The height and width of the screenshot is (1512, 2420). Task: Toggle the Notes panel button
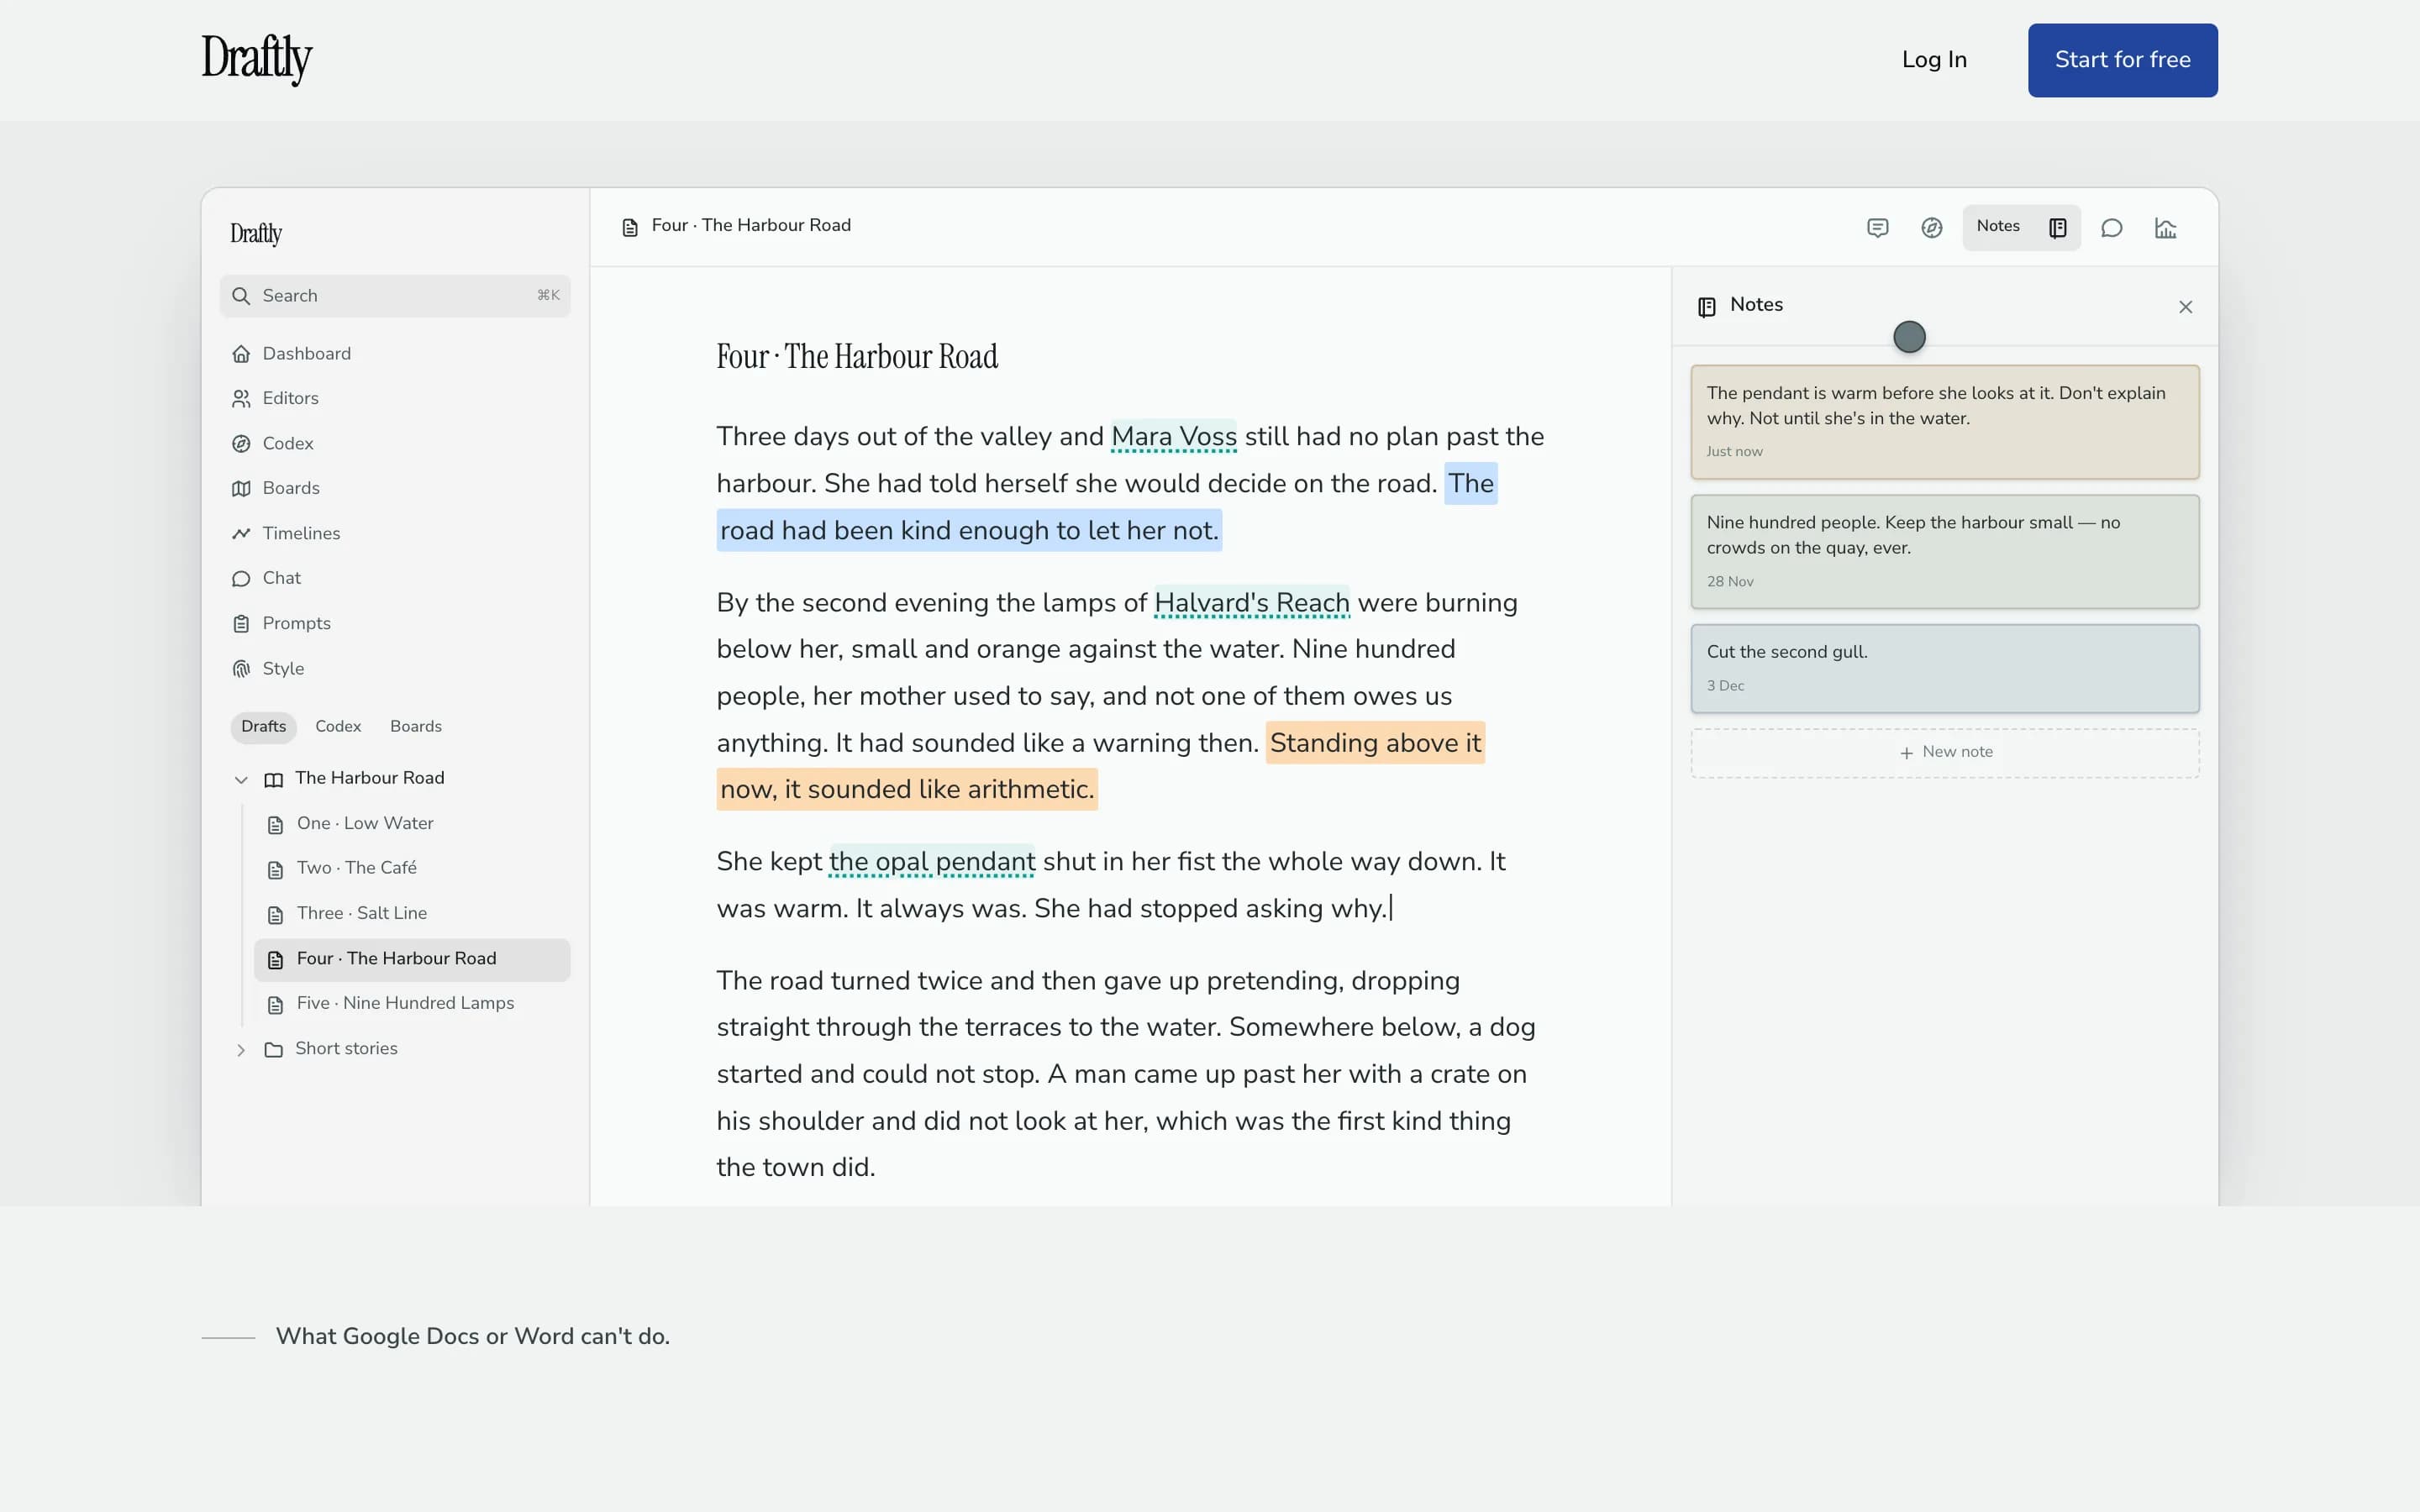pyautogui.click(x=2021, y=228)
